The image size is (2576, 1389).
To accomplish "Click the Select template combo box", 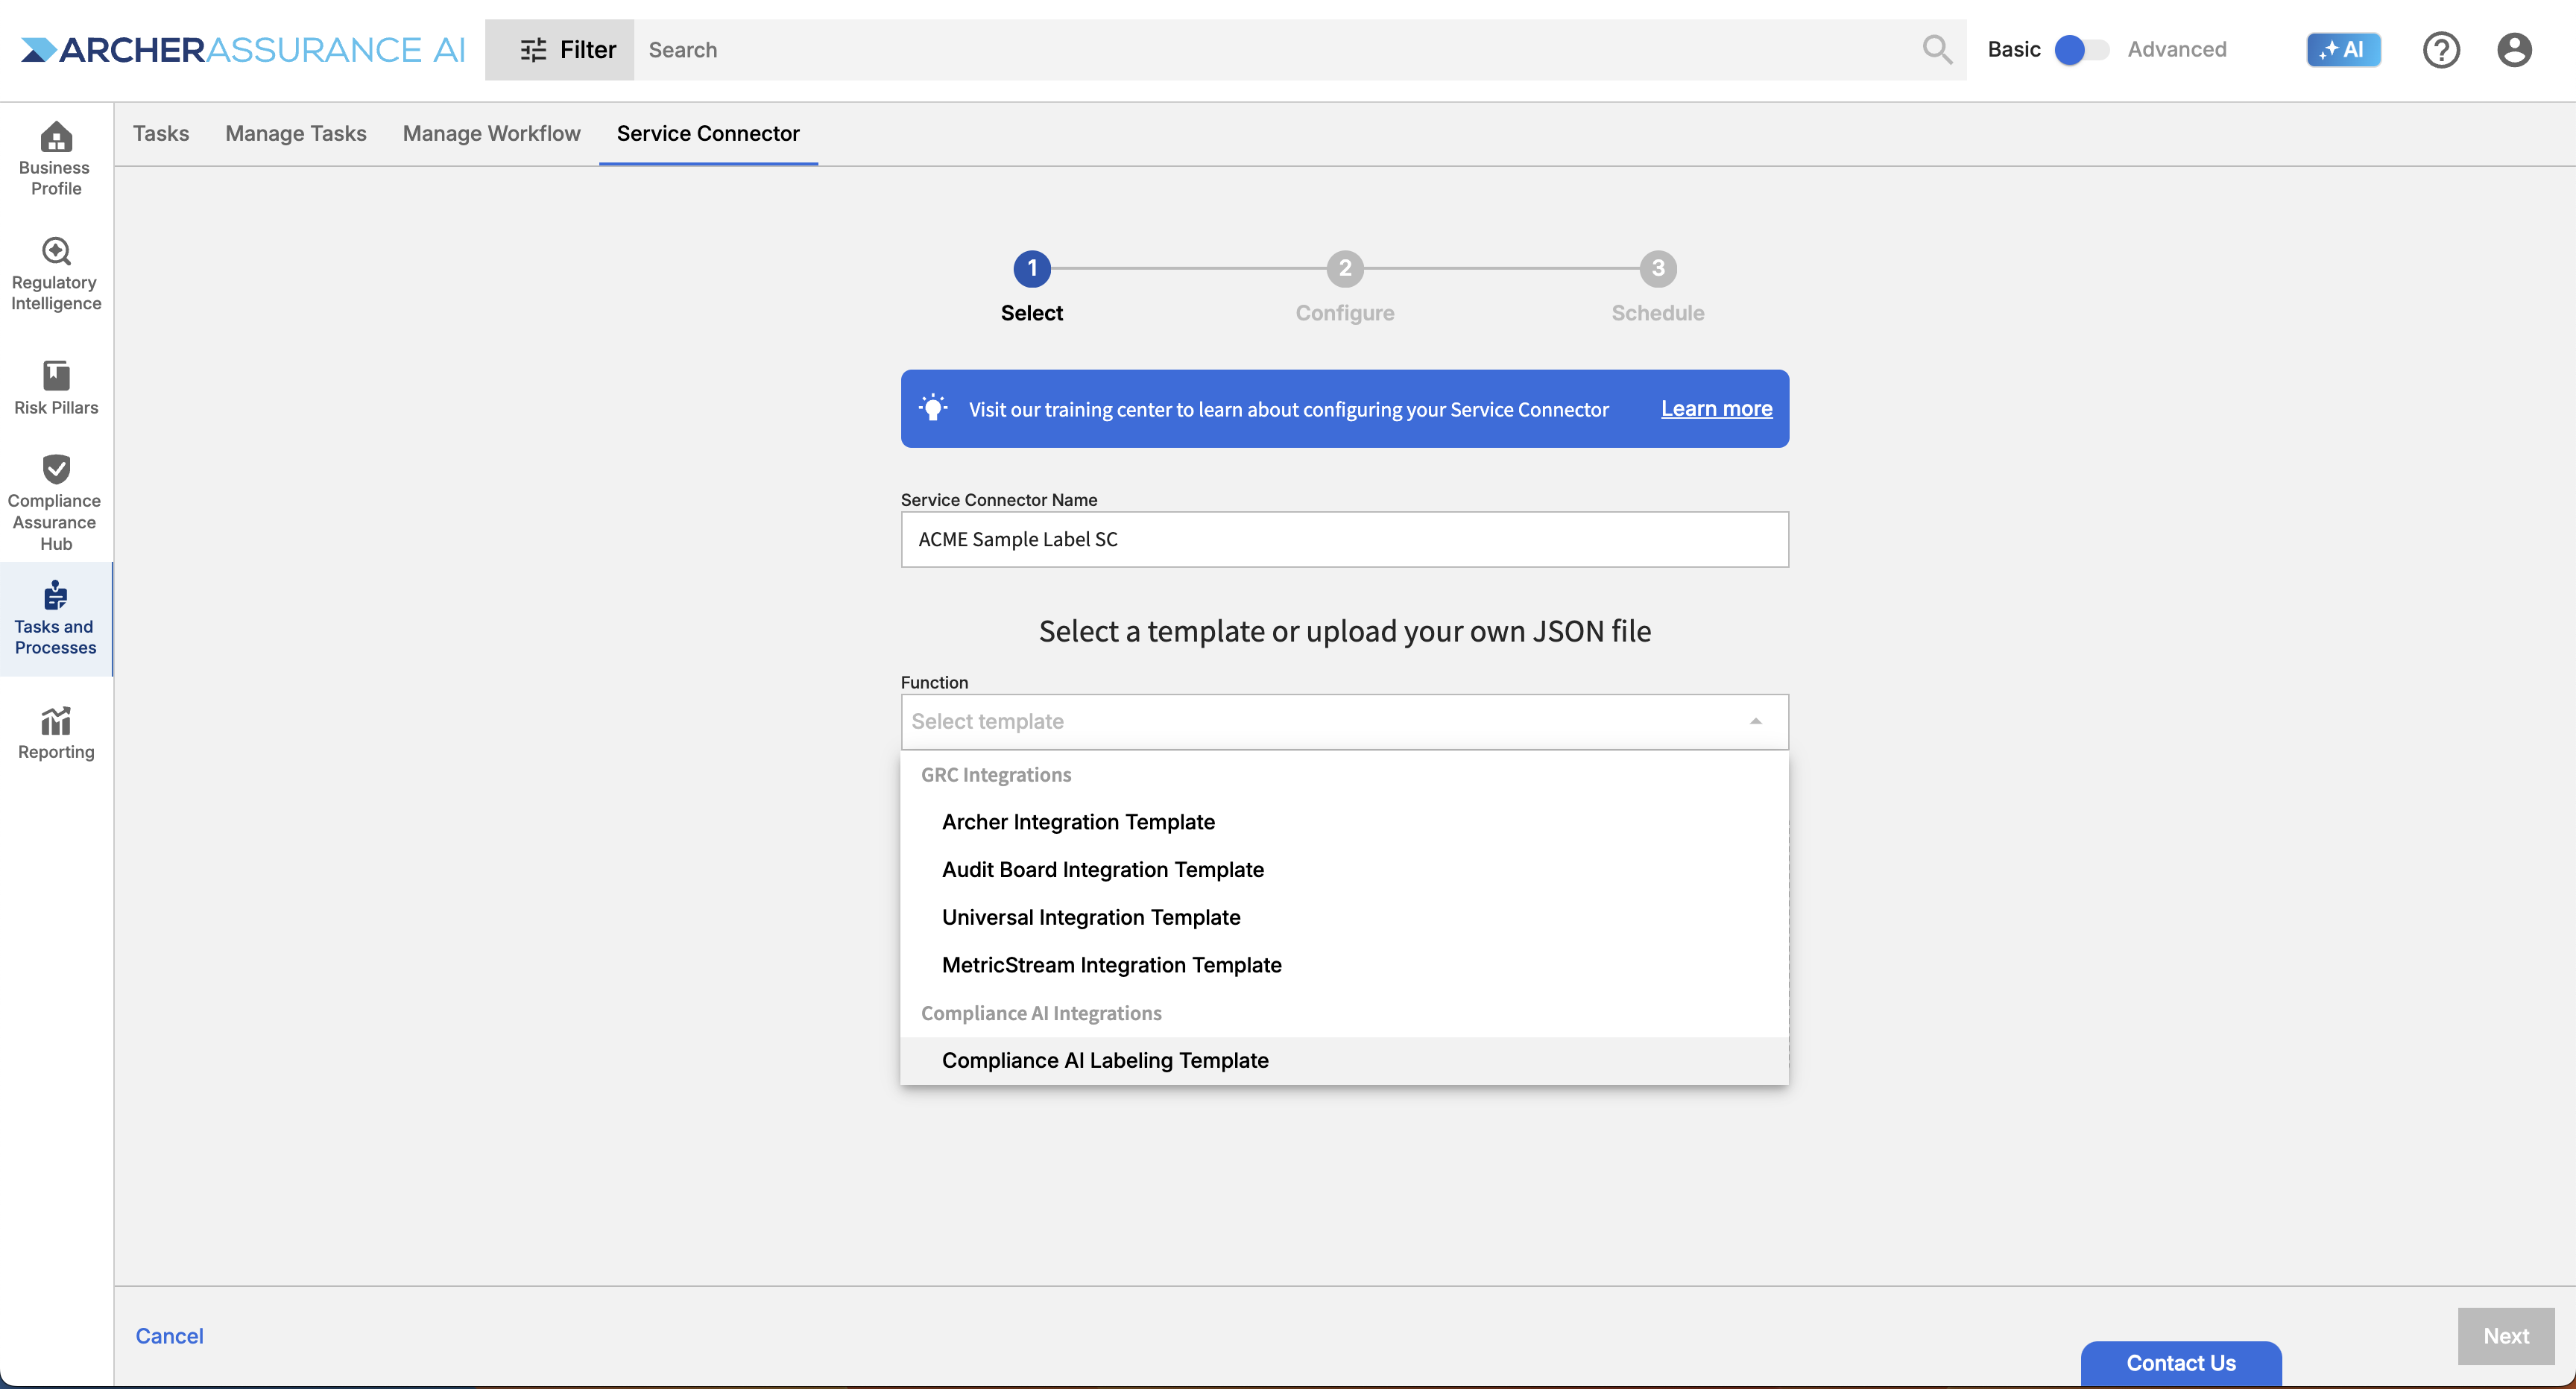I will click(x=1344, y=721).
